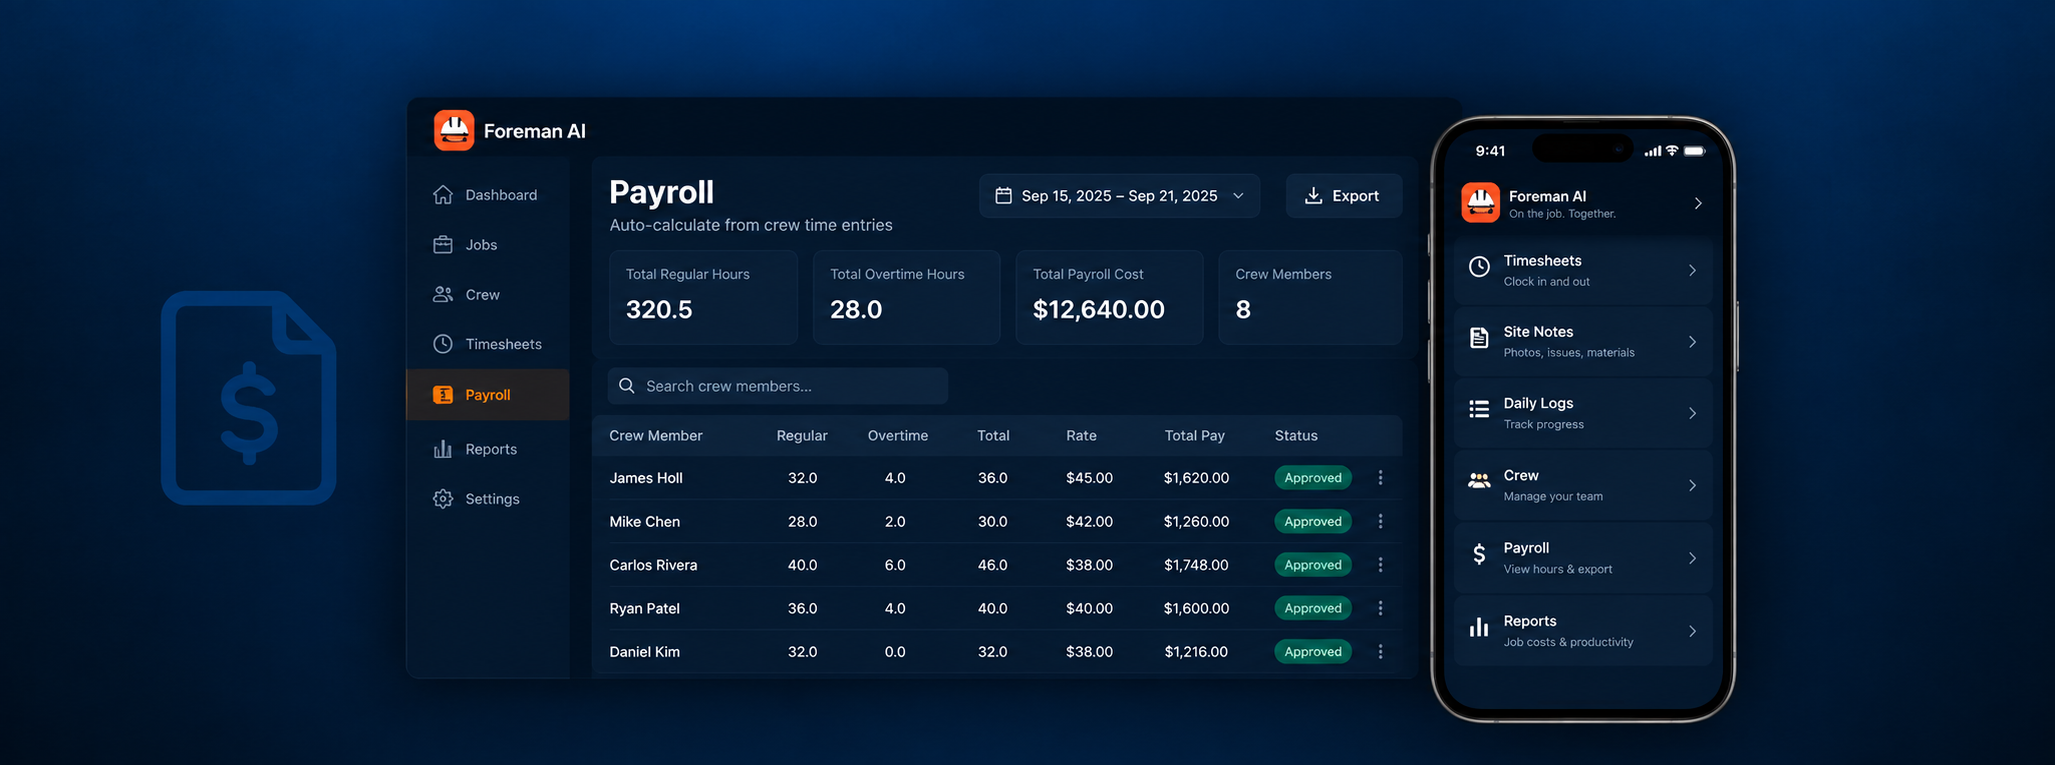Focus the Search crew members field

pyautogui.click(x=778, y=386)
